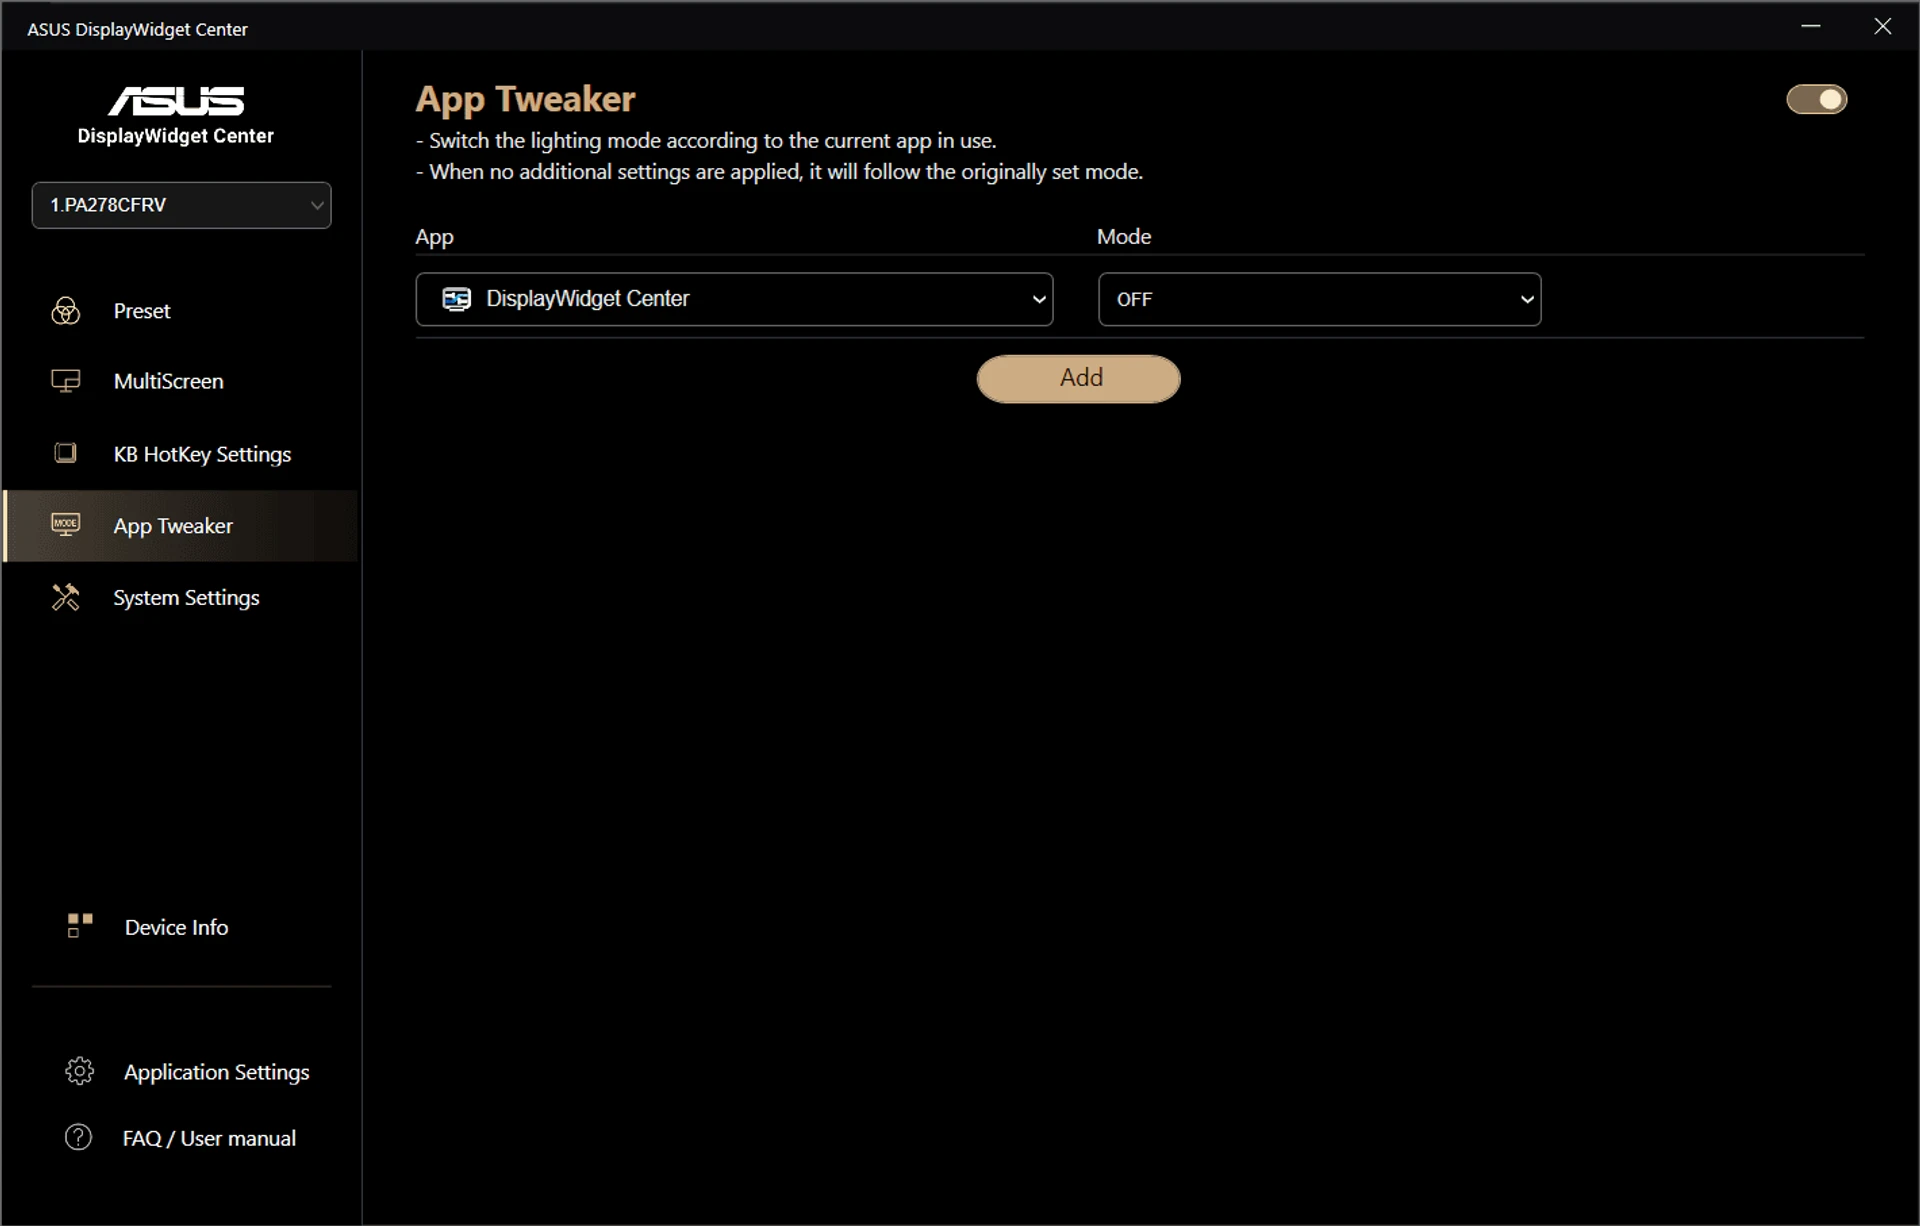
Task: Click the App Tweaker page heading
Action: click(525, 99)
